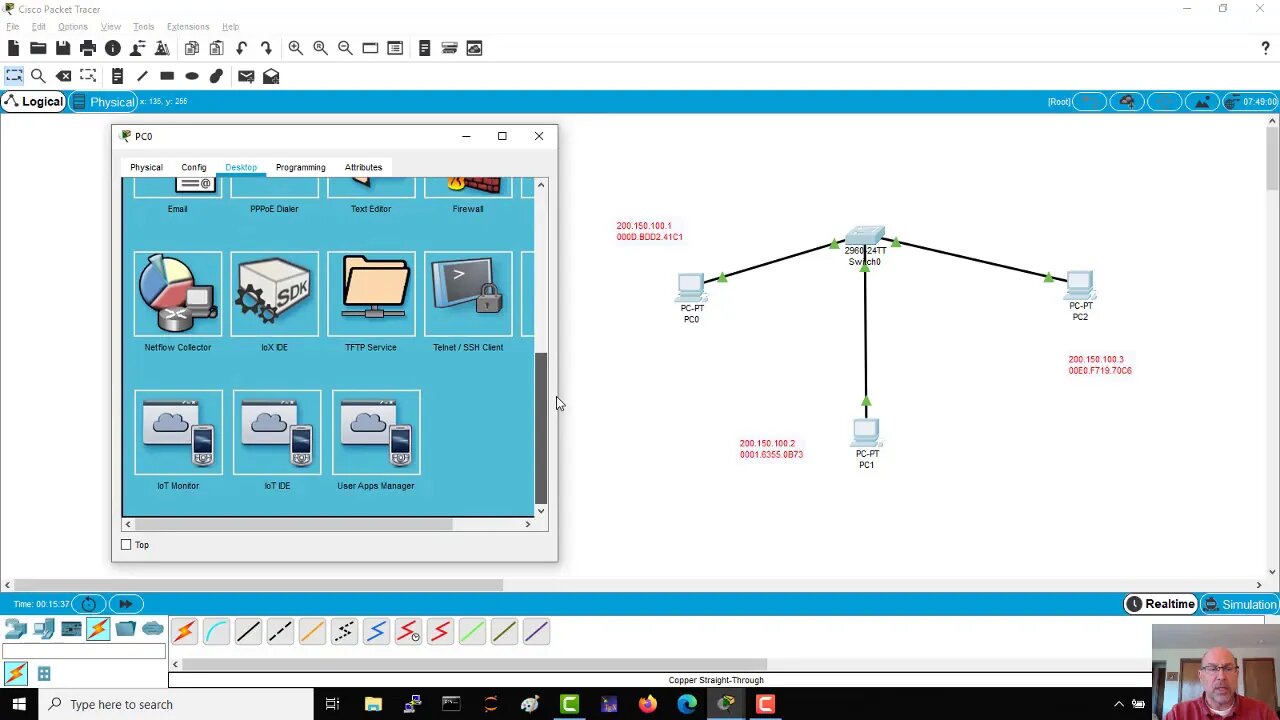Open the Network Information icon
This screenshot has width=1280, height=720.
click(x=113, y=48)
